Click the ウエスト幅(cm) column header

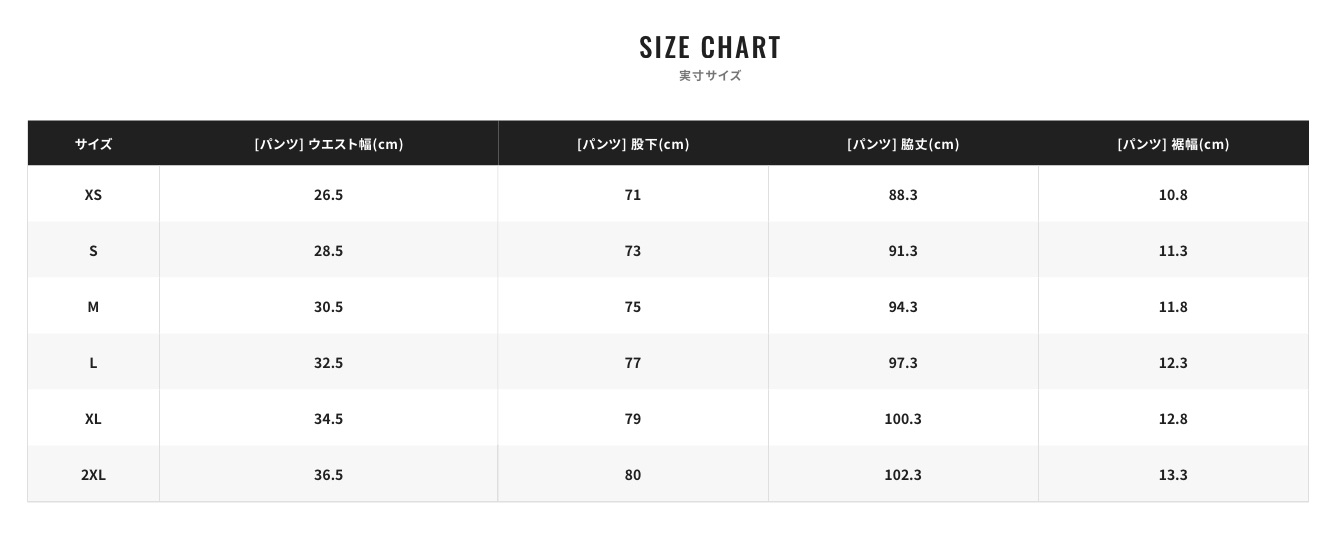click(328, 144)
